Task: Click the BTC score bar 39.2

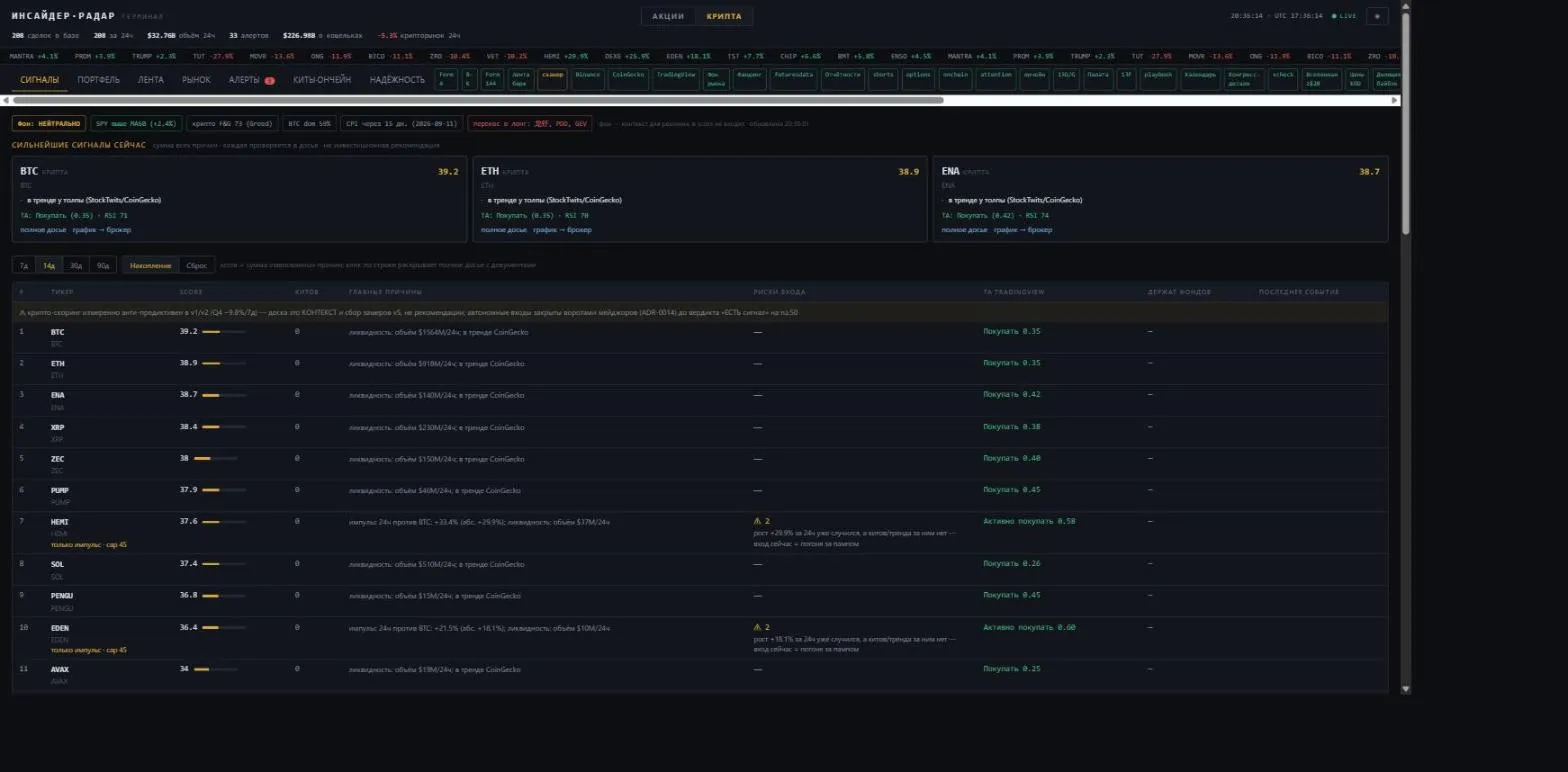Action: pos(224,332)
